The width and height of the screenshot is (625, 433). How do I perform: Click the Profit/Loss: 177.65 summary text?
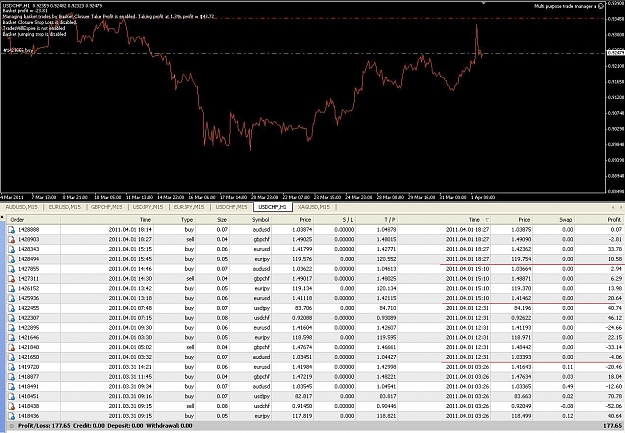(x=44, y=426)
